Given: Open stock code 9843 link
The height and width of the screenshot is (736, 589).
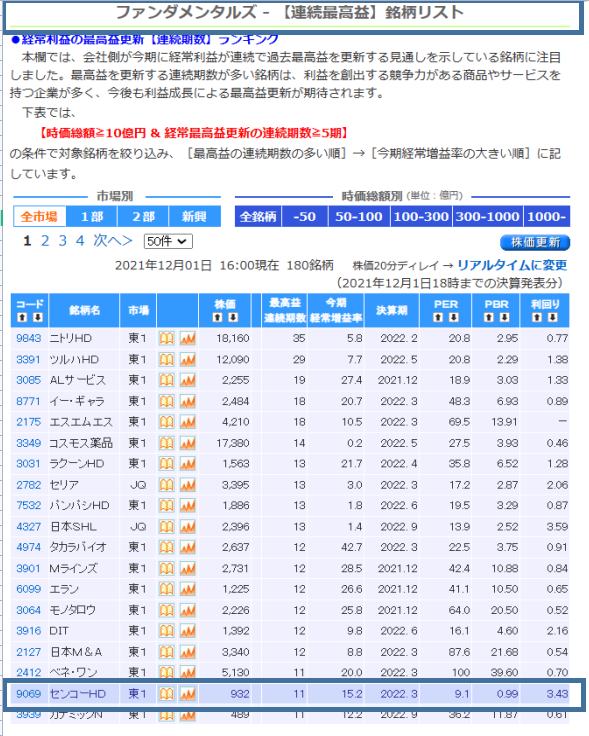Looking at the screenshot, I should click(x=29, y=338).
